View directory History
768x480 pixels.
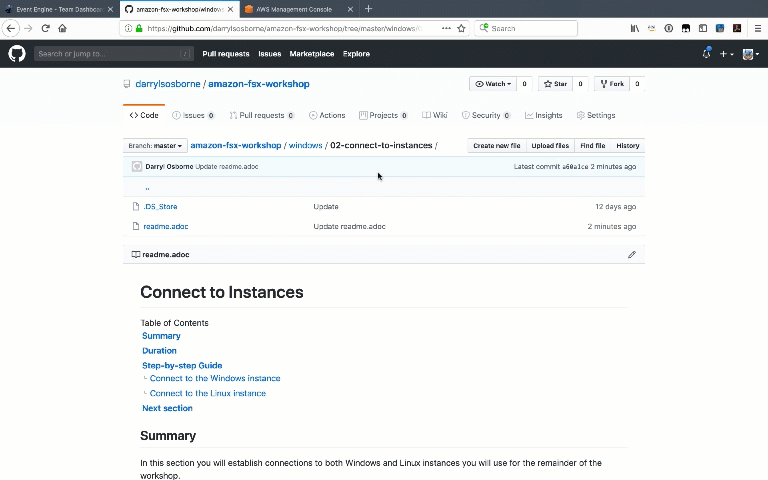628,145
